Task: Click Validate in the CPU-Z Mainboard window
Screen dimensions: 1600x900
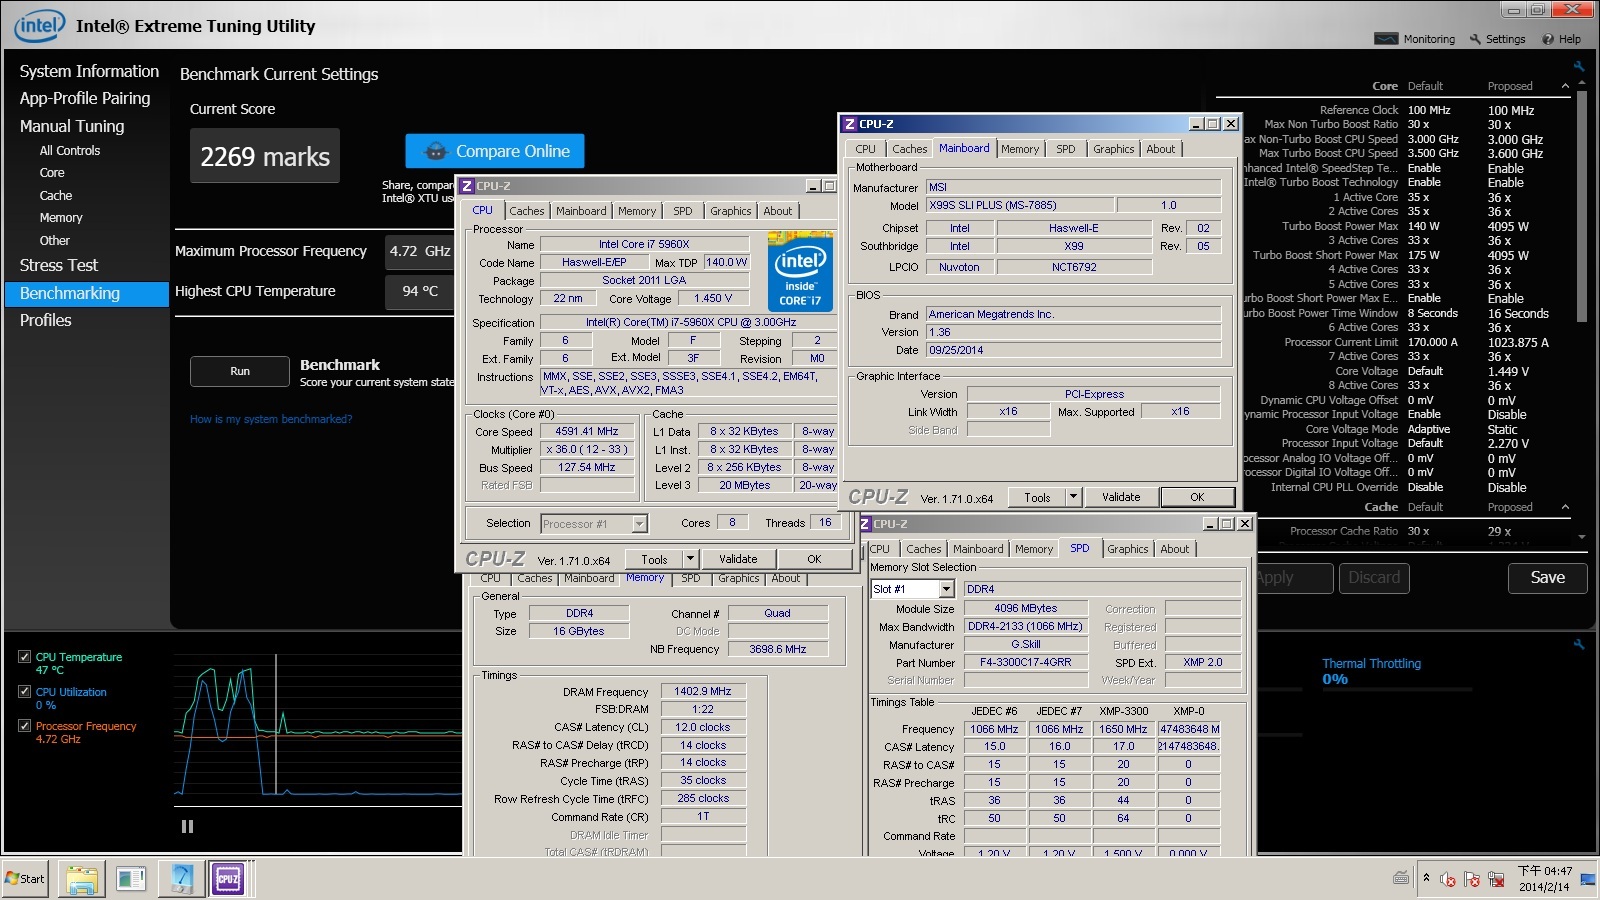Action: coord(1121,497)
